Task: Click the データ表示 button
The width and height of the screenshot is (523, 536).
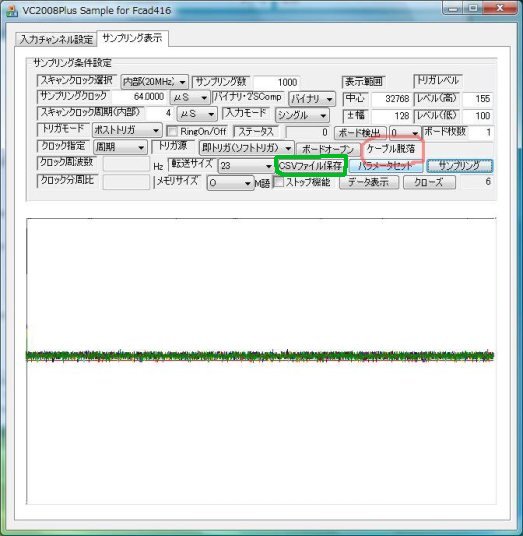Action: (x=368, y=182)
